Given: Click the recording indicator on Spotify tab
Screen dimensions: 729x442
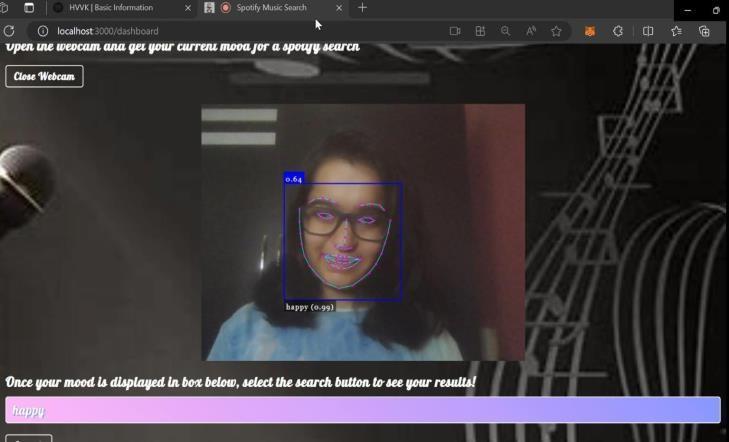Looking at the screenshot, I should pos(225,7).
